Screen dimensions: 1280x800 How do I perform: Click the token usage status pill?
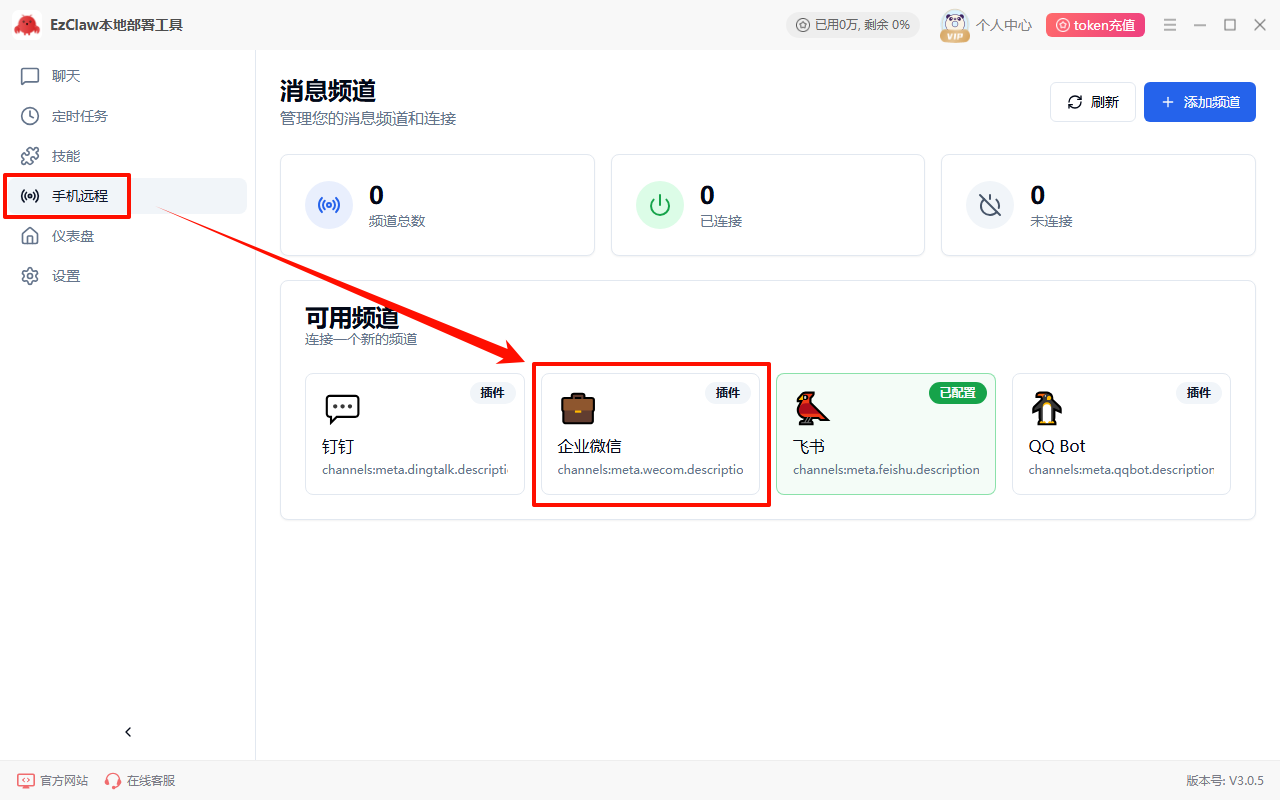point(852,25)
